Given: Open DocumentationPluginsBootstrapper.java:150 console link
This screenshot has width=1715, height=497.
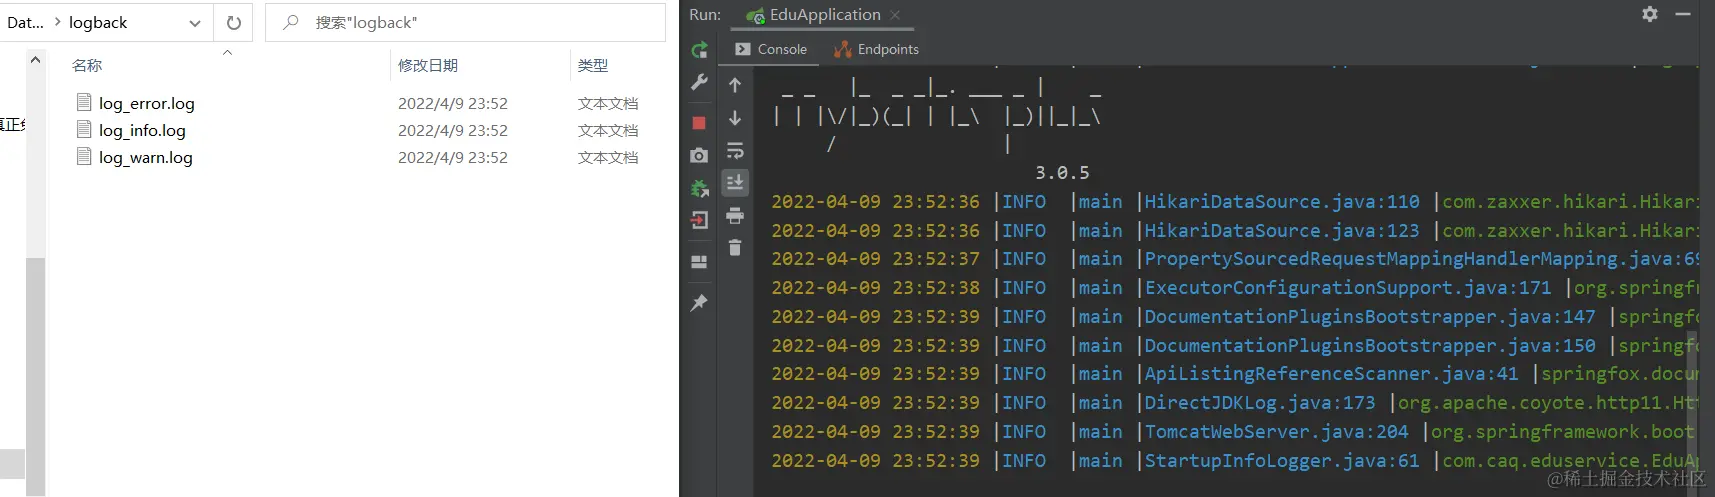Looking at the screenshot, I should 1370,346.
